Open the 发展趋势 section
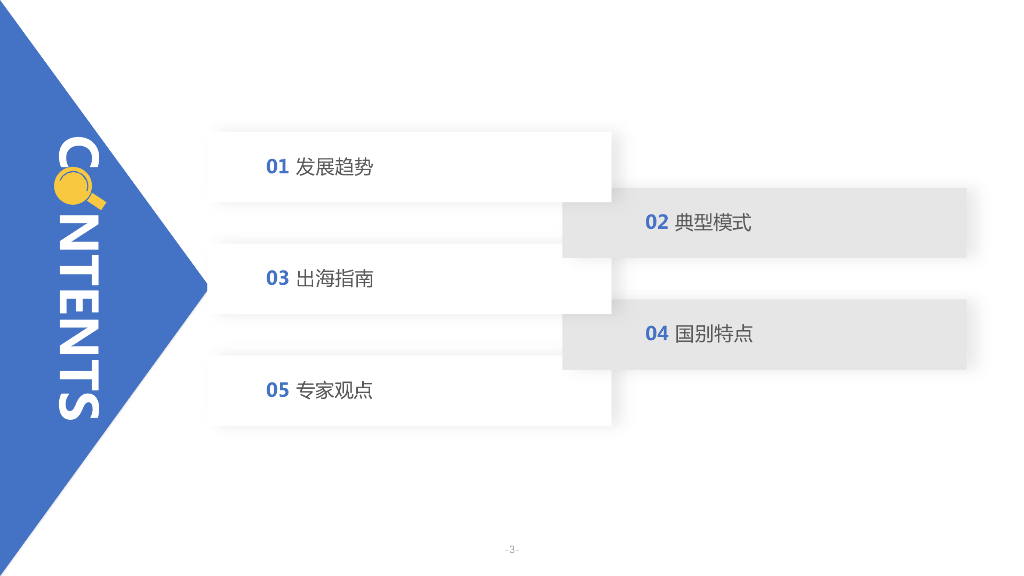 pos(334,167)
